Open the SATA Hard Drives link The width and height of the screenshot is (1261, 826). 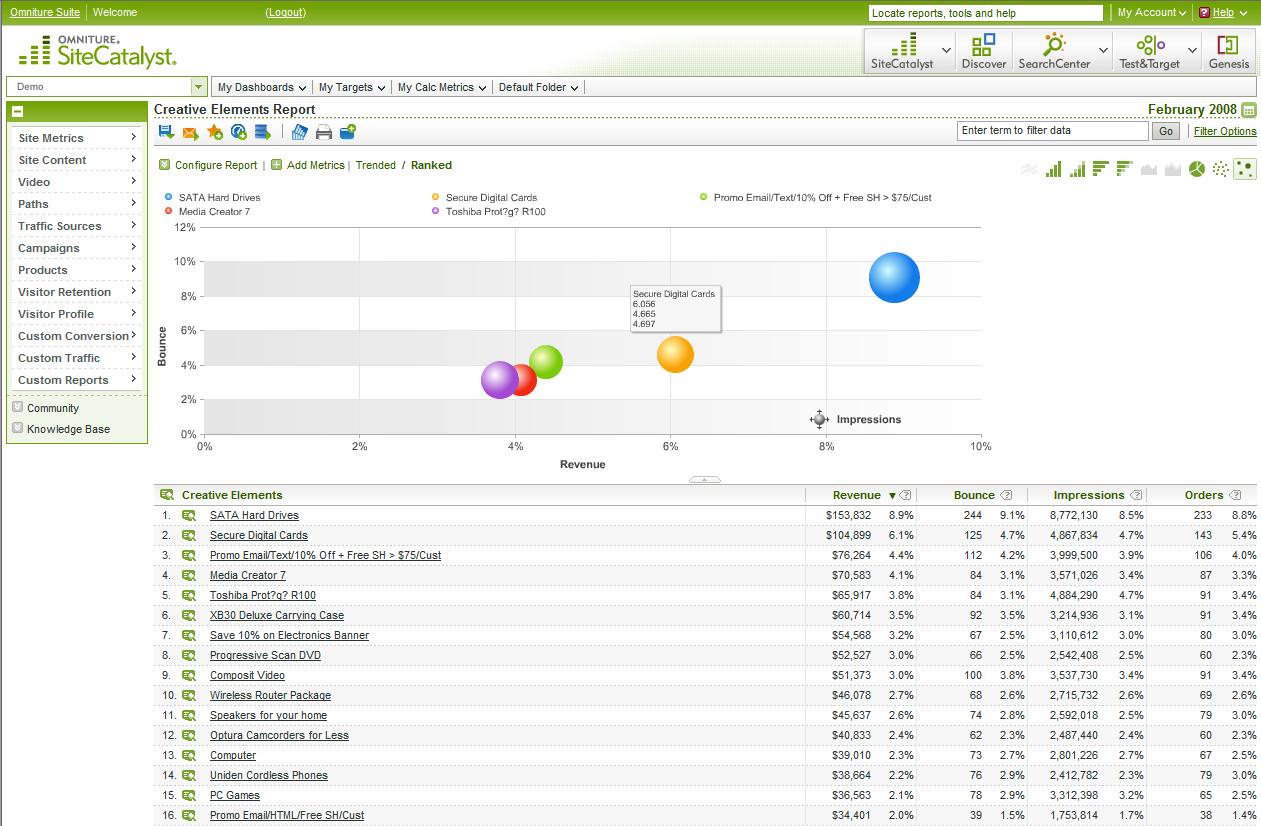[x=254, y=515]
